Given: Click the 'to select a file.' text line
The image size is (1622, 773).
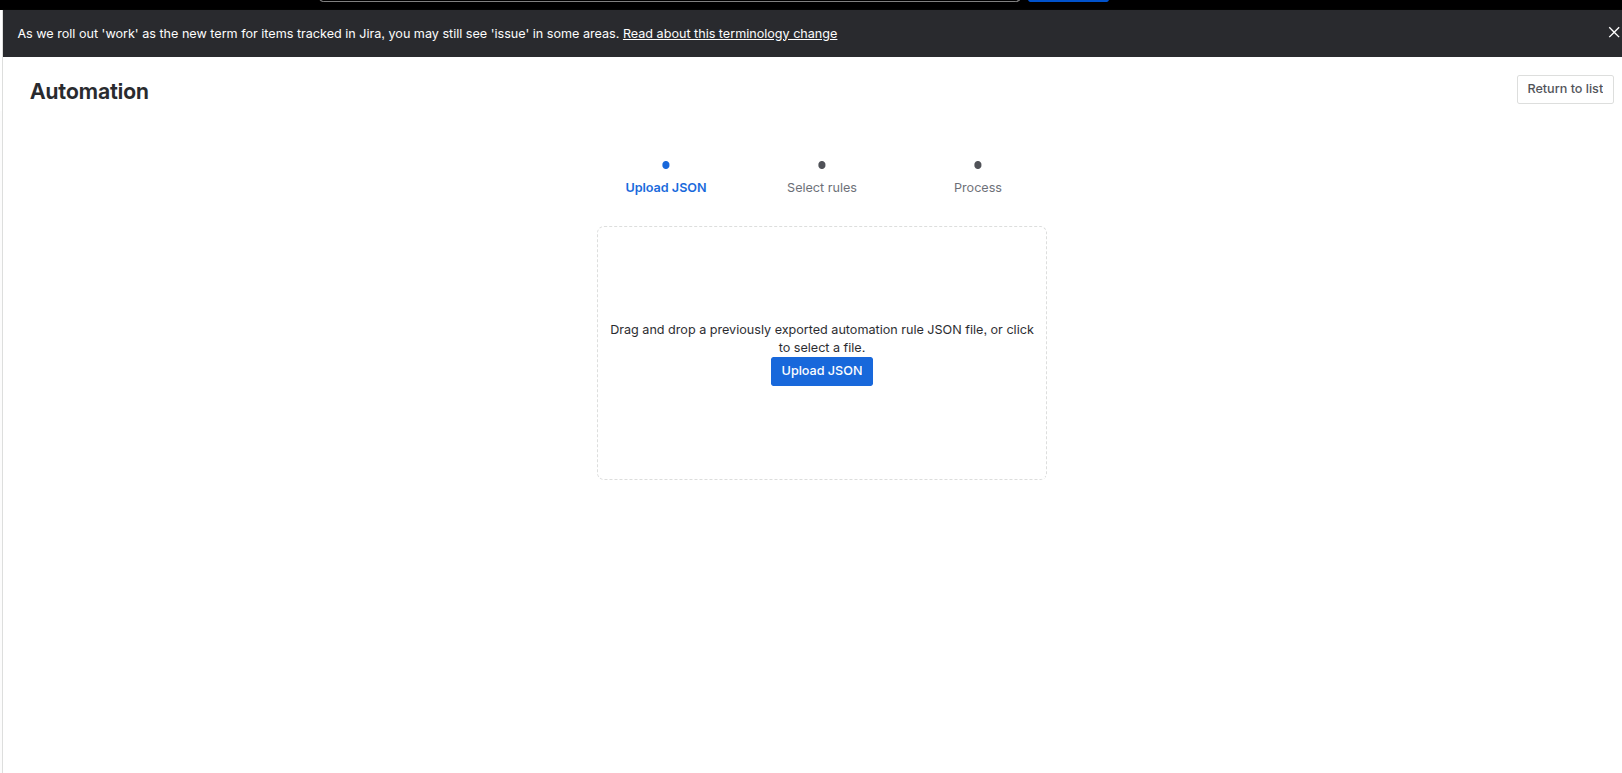Looking at the screenshot, I should (x=822, y=348).
